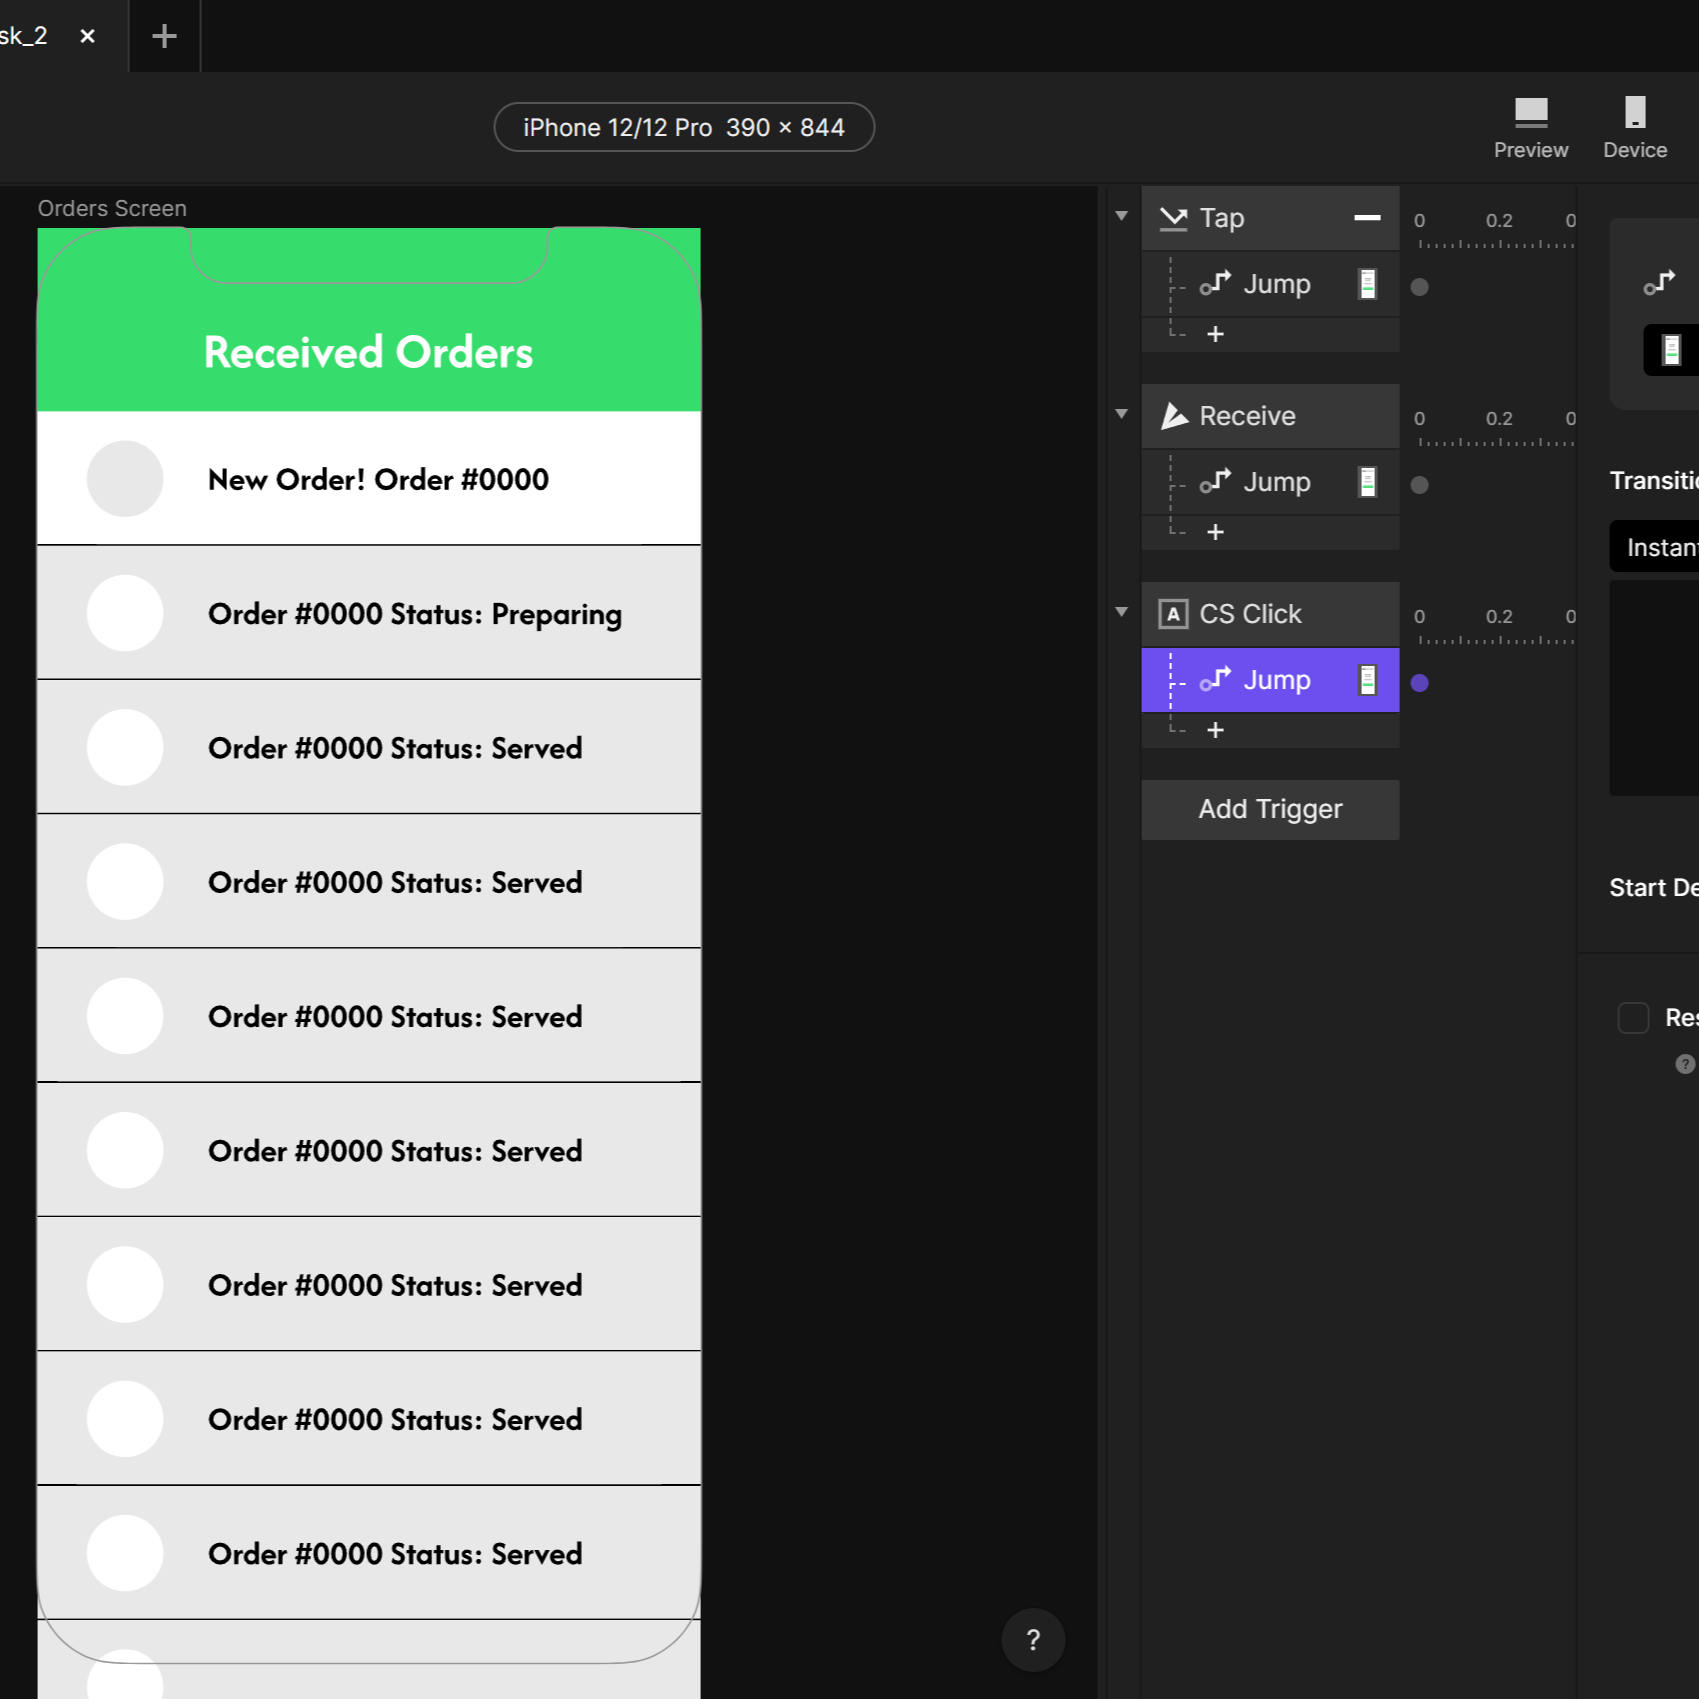
Task: Select the CS Click trigger icon
Action: 1172,614
